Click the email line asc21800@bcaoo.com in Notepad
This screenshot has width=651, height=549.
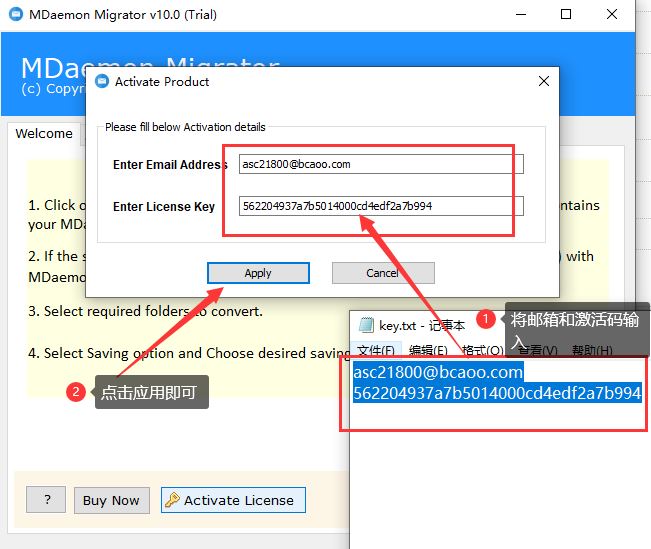pyautogui.click(x=438, y=372)
